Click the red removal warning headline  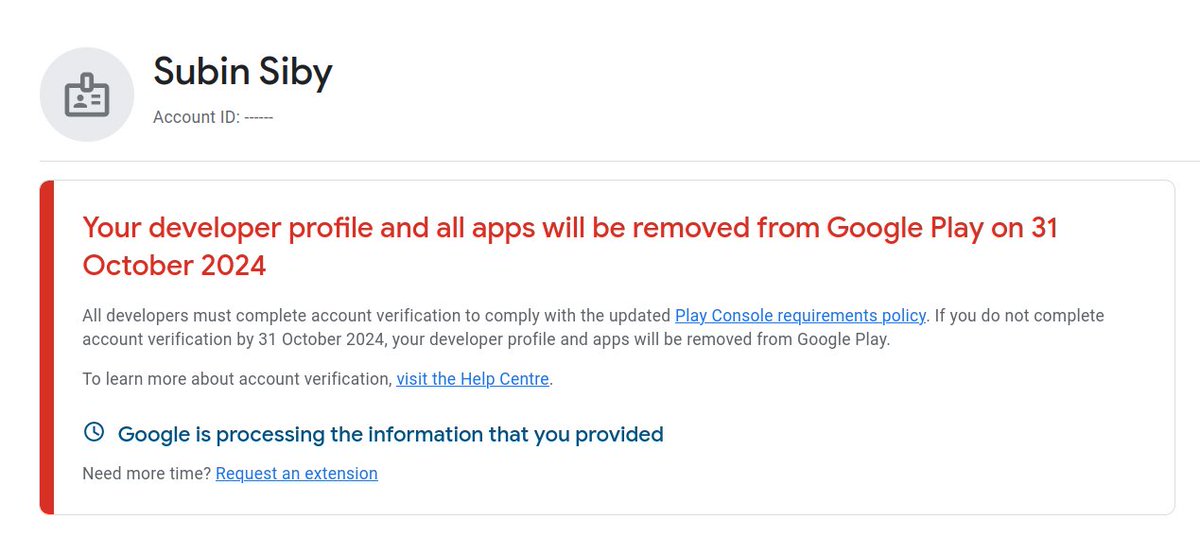click(x=570, y=246)
